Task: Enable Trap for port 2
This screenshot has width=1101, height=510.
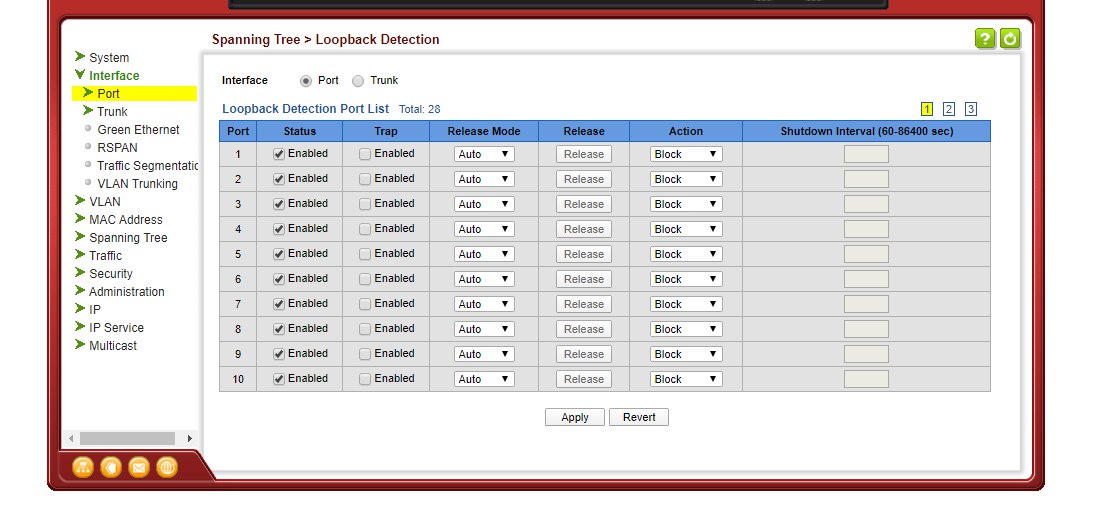Action: point(365,179)
